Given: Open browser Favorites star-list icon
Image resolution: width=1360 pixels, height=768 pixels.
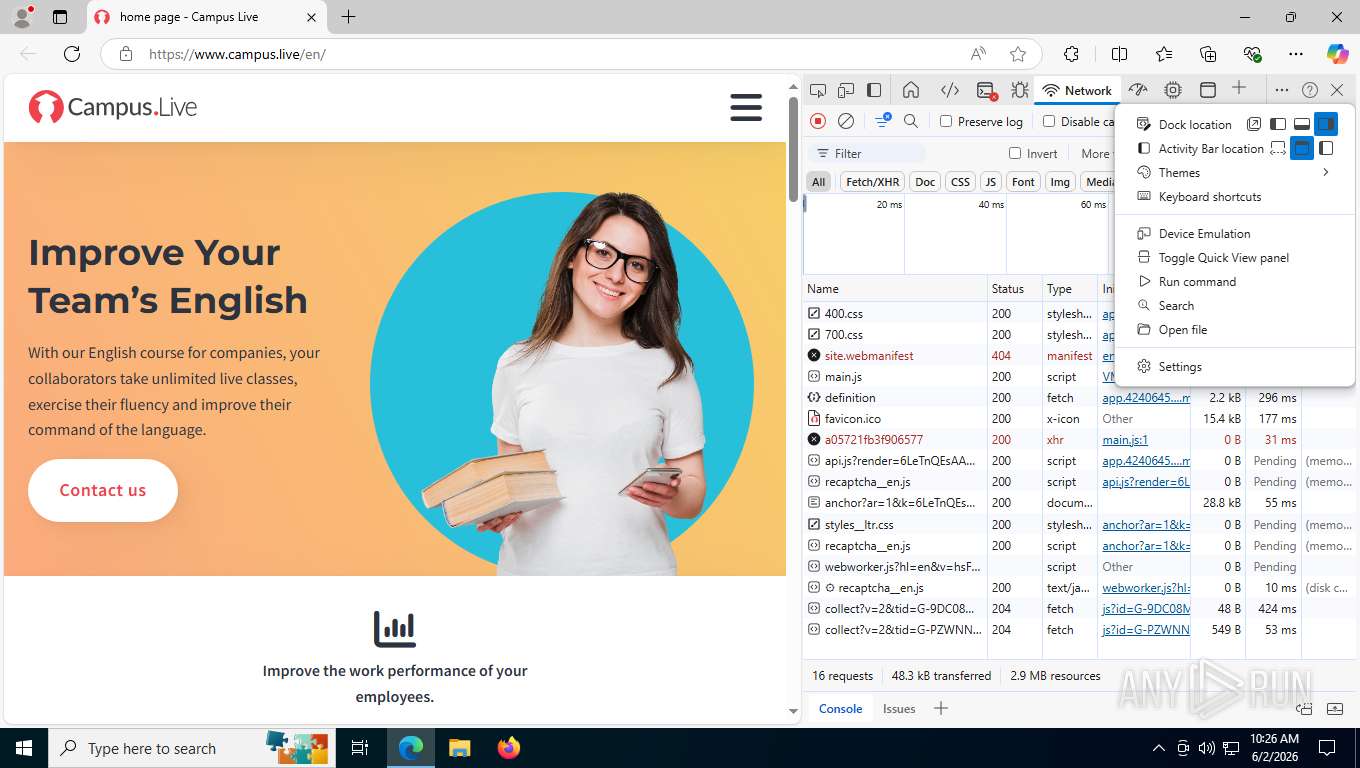Looking at the screenshot, I should [x=1164, y=54].
